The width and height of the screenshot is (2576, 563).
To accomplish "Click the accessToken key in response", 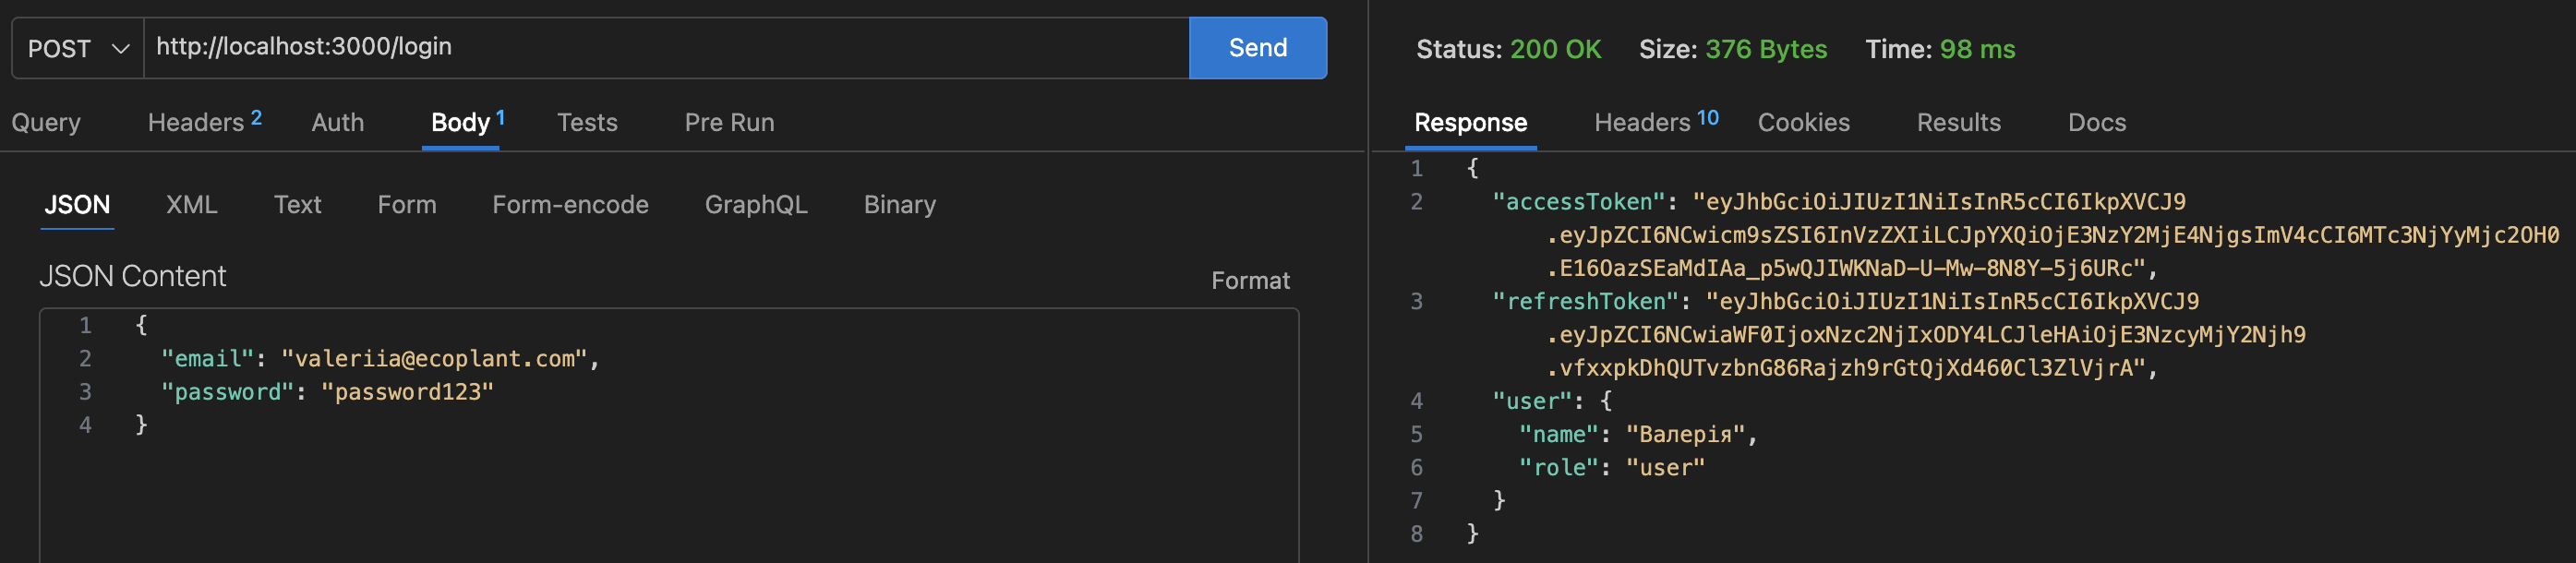I will (1578, 201).
